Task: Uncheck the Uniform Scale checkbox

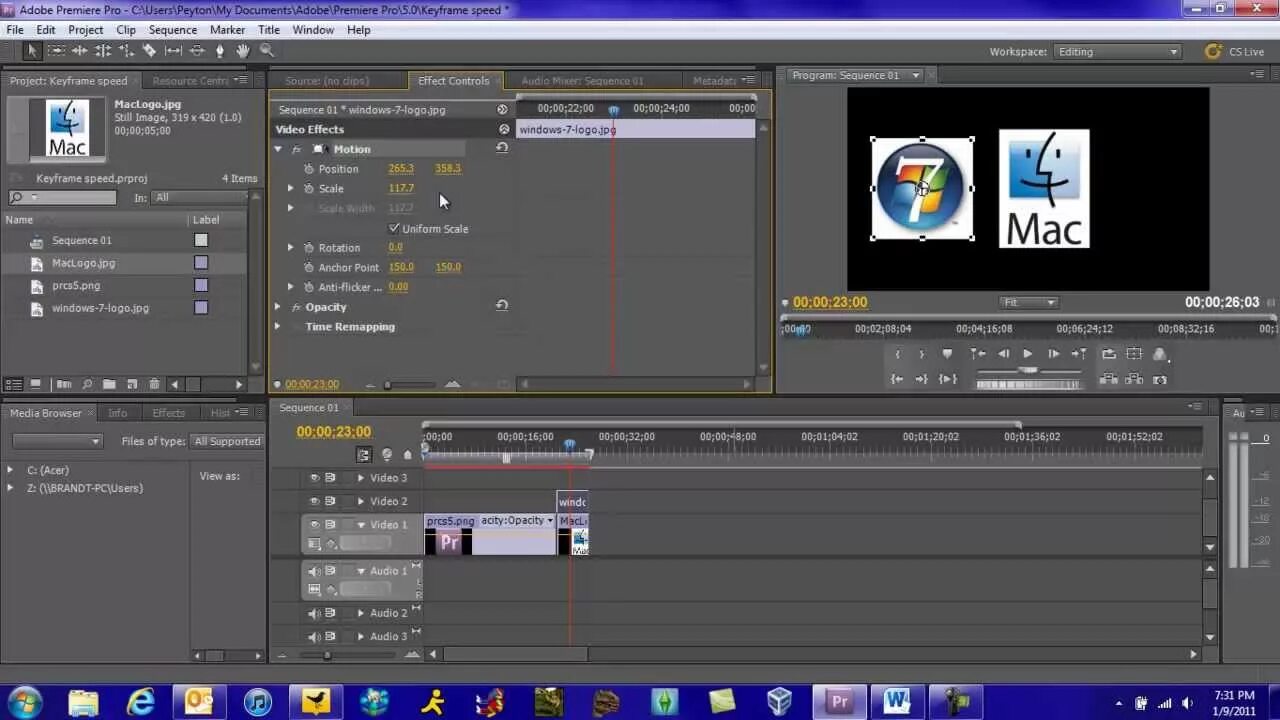Action: tap(394, 228)
